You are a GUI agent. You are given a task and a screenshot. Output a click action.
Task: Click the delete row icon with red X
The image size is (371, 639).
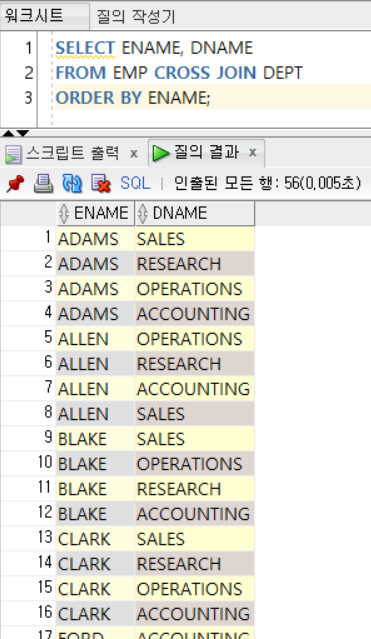[x=101, y=183]
